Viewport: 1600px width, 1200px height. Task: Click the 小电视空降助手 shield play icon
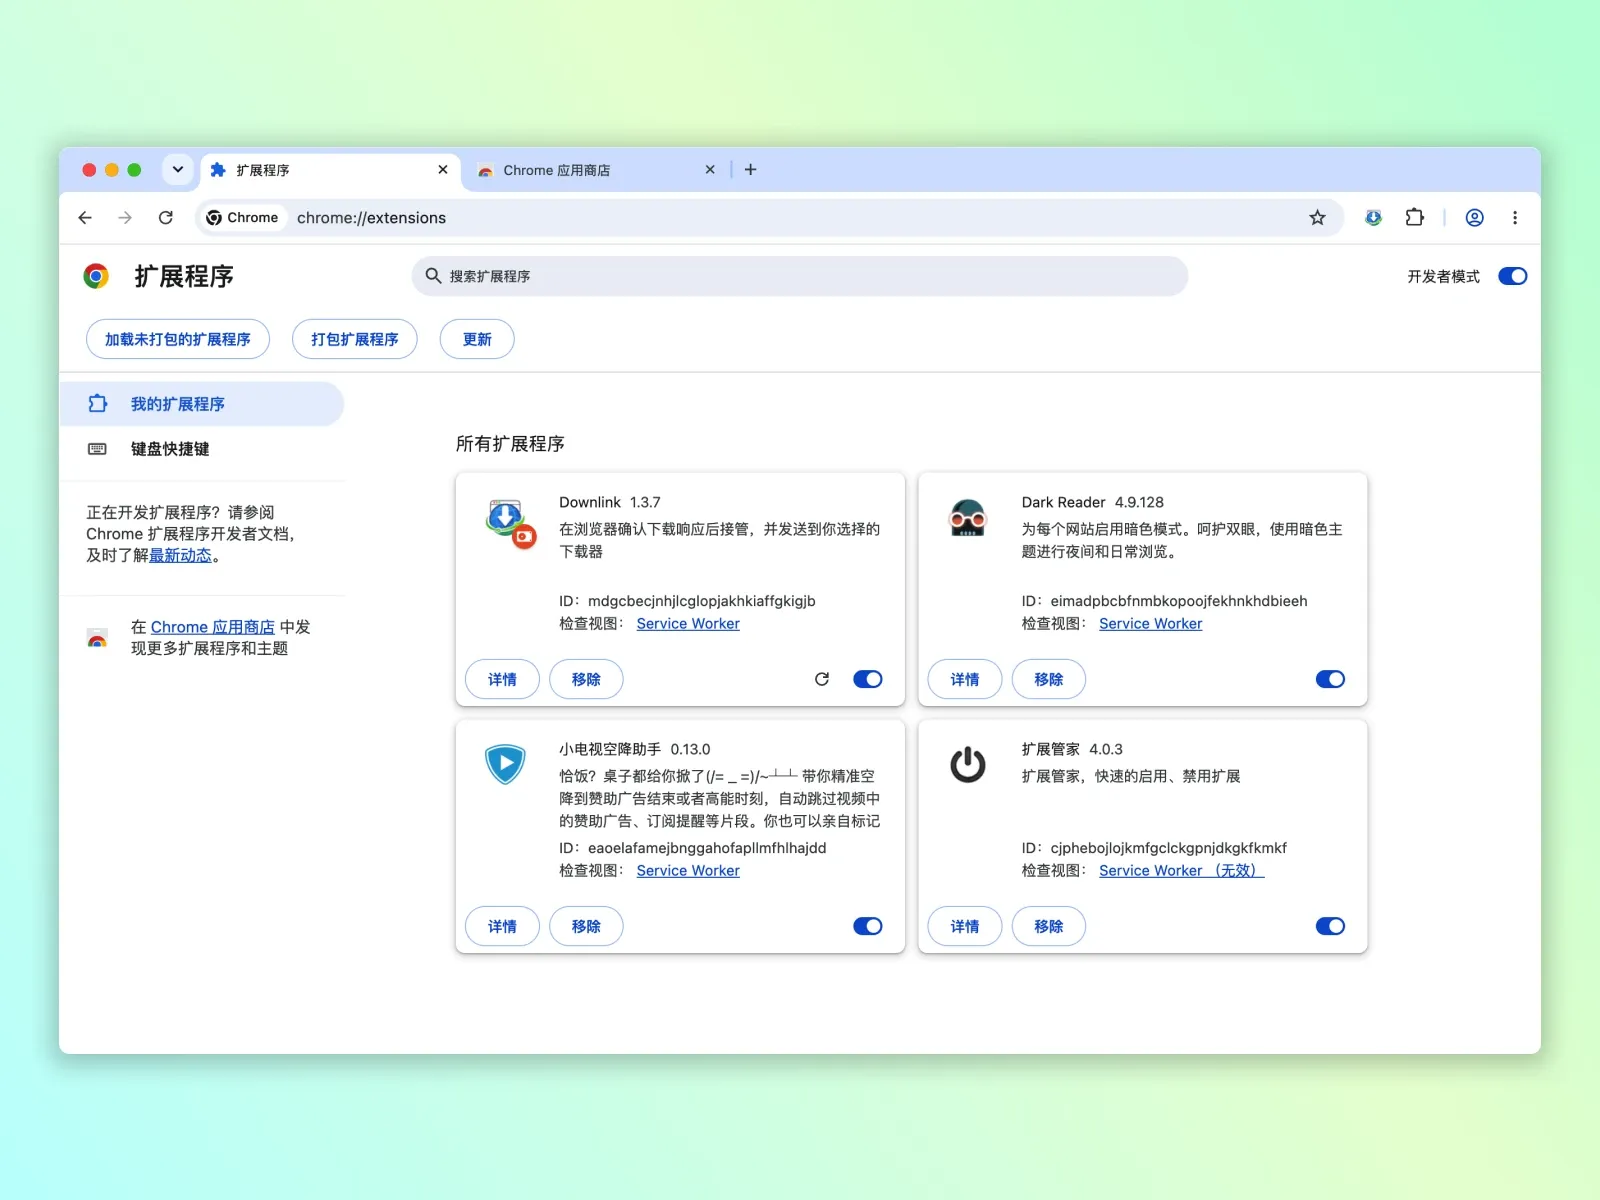click(x=505, y=765)
